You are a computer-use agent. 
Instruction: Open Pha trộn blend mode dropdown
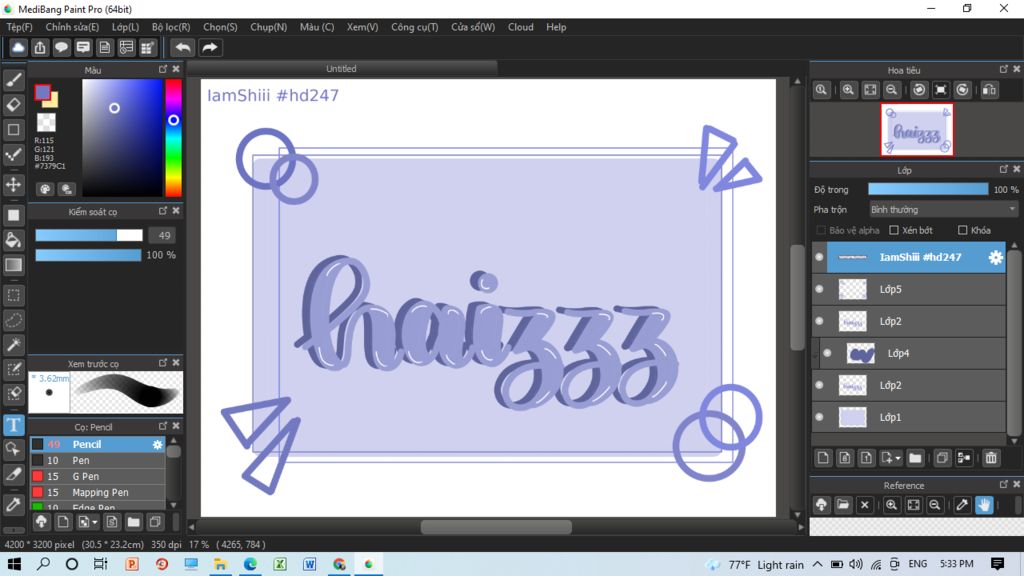[943, 210]
